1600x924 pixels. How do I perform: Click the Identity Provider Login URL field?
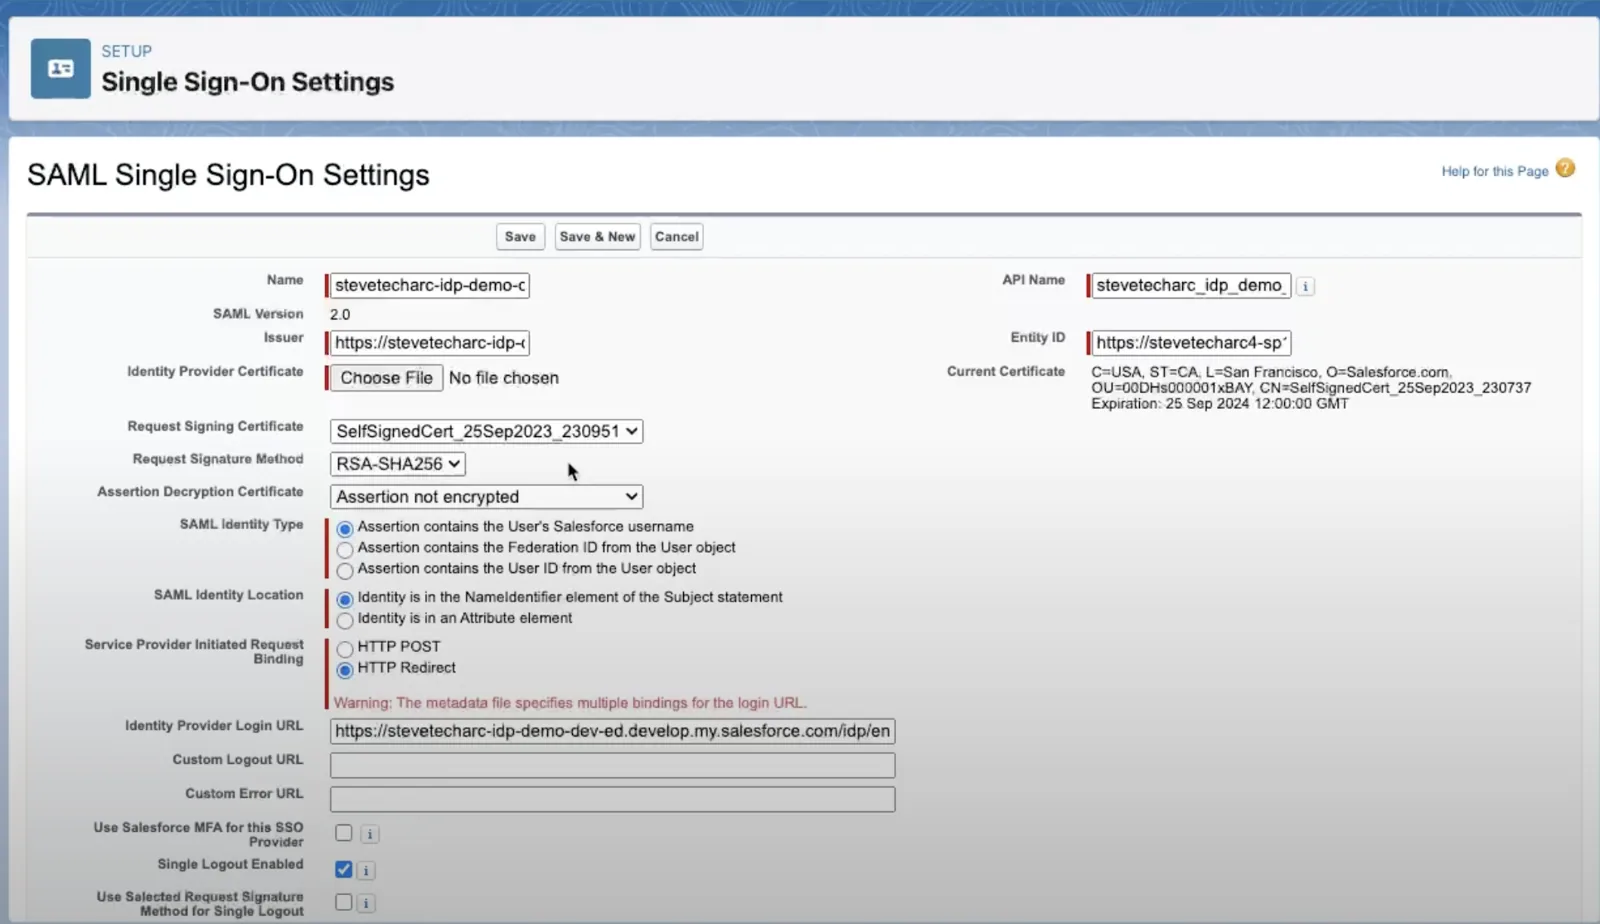(x=612, y=731)
